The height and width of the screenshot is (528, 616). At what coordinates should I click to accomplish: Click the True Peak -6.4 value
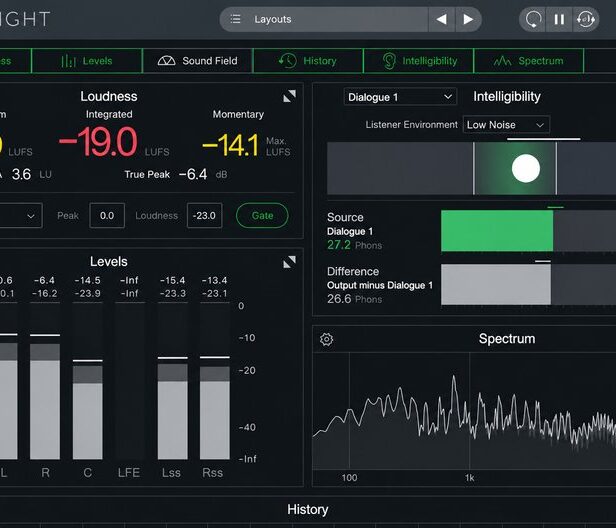tap(192, 174)
